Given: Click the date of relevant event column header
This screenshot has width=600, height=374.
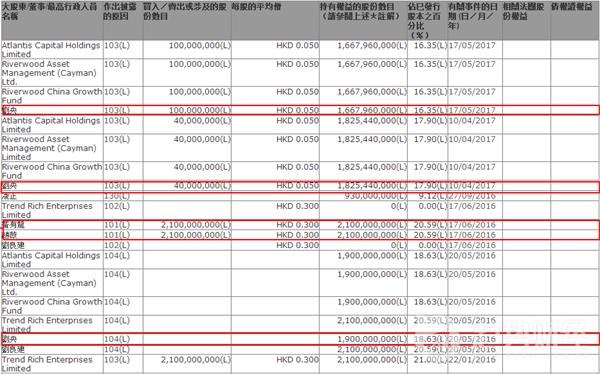Looking at the screenshot, I should [473, 16].
